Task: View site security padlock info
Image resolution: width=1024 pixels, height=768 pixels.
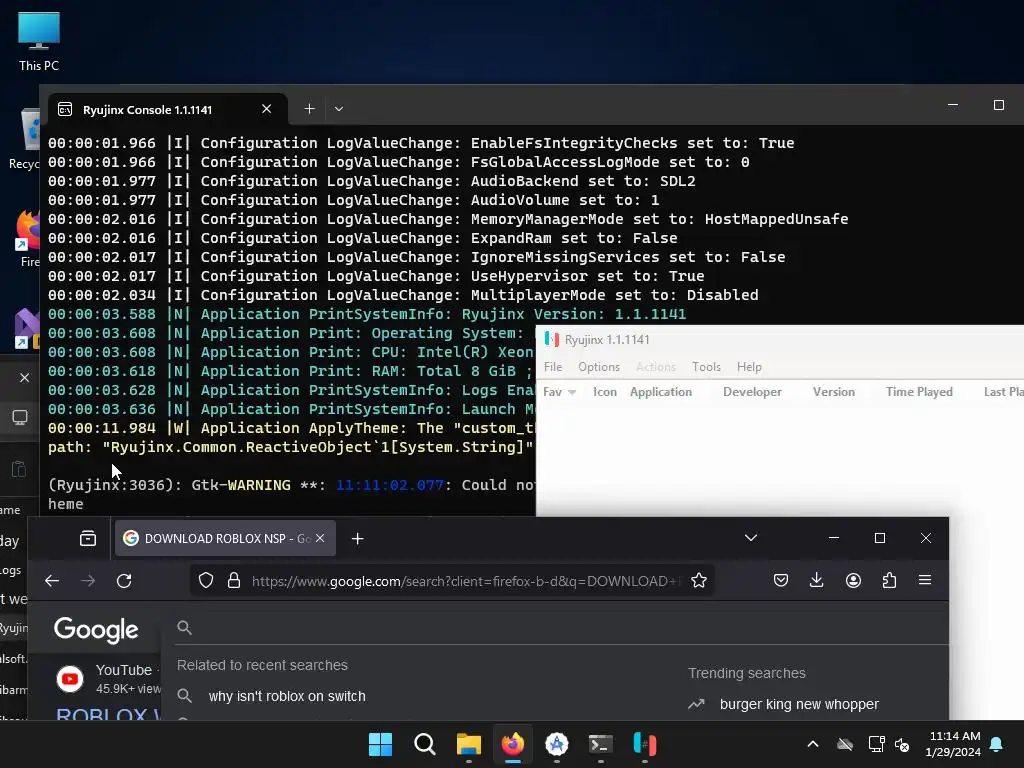Action: (234, 581)
